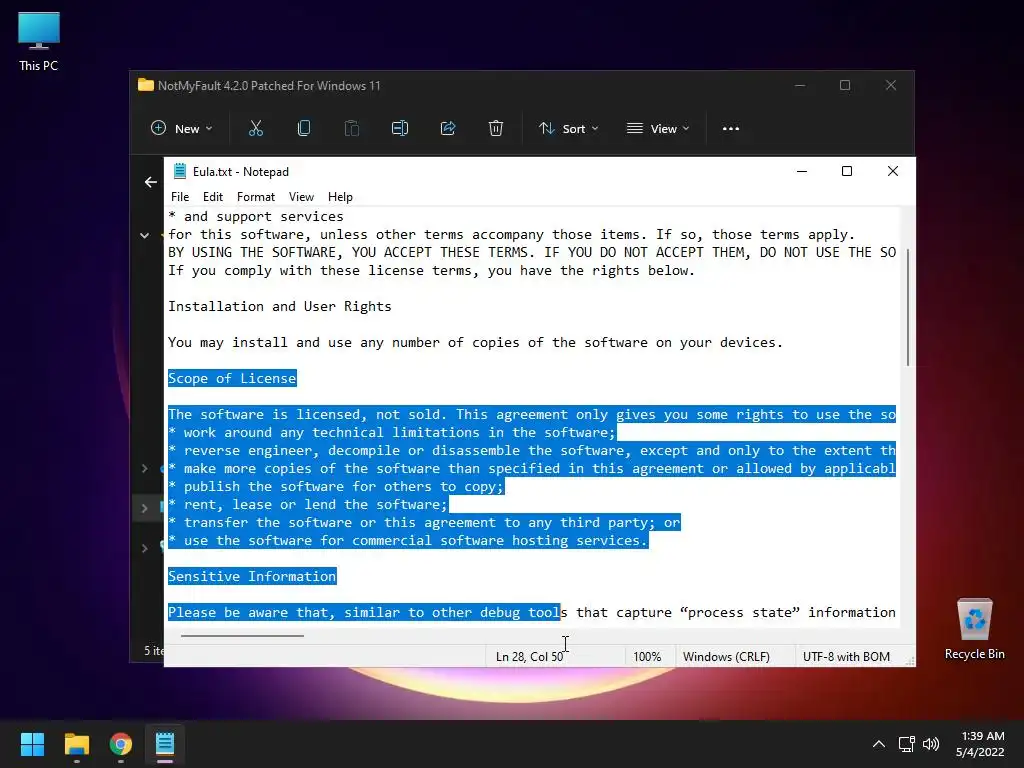Open the New dropdown in File Explorer
The image size is (1024, 768).
coord(182,129)
